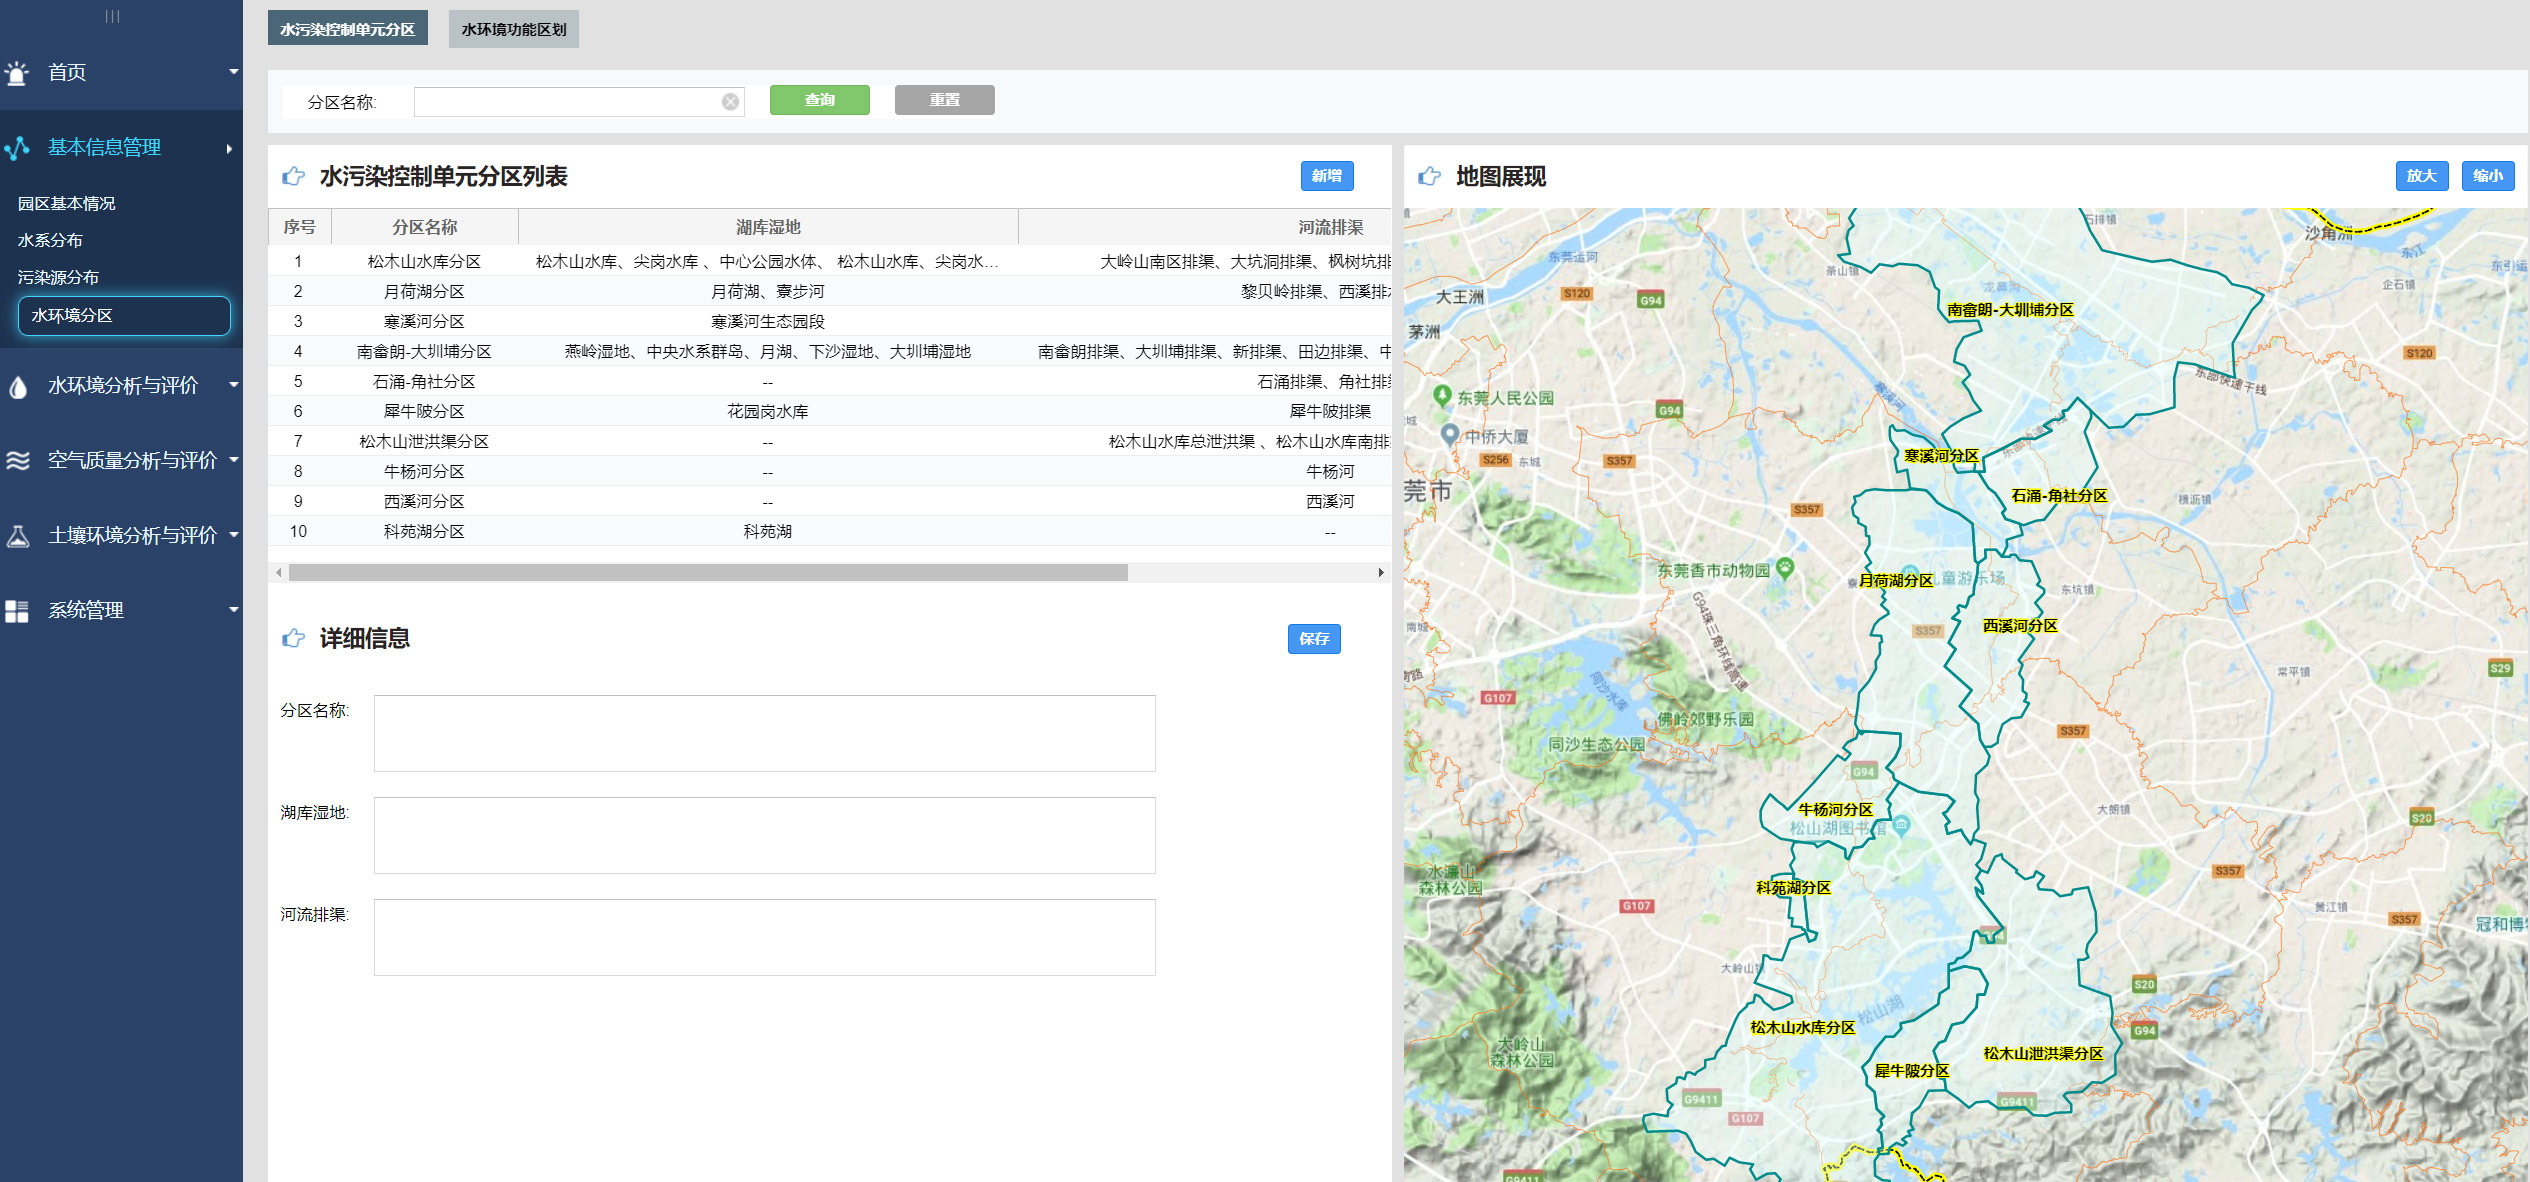This screenshot has width=2530, height=1182.
Task: Click the pointing hand icon by 地图展现
Action: [x=1429, y=177]
